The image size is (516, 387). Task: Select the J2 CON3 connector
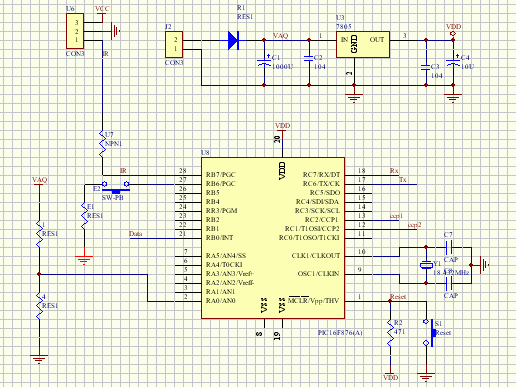tap(174, 44)
